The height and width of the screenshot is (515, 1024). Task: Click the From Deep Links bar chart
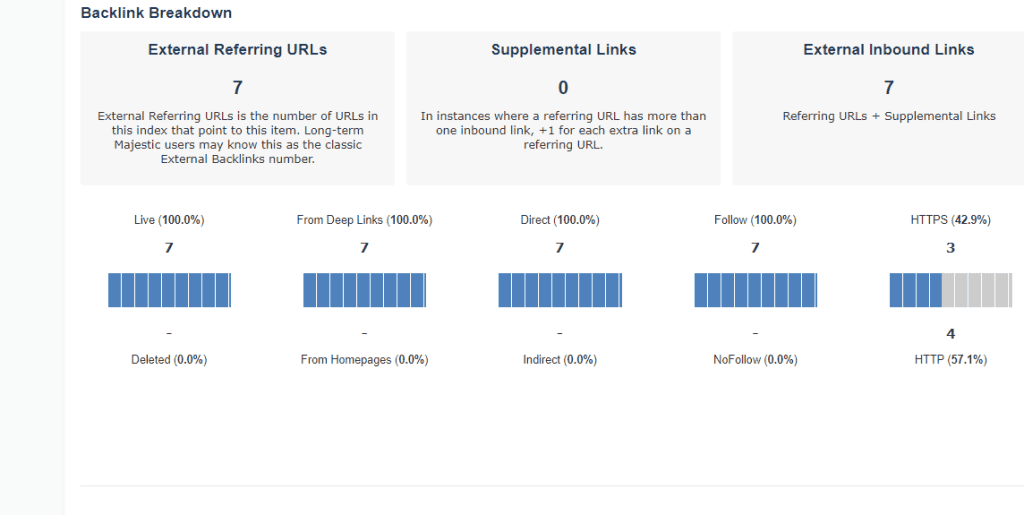tap(364, 290)
